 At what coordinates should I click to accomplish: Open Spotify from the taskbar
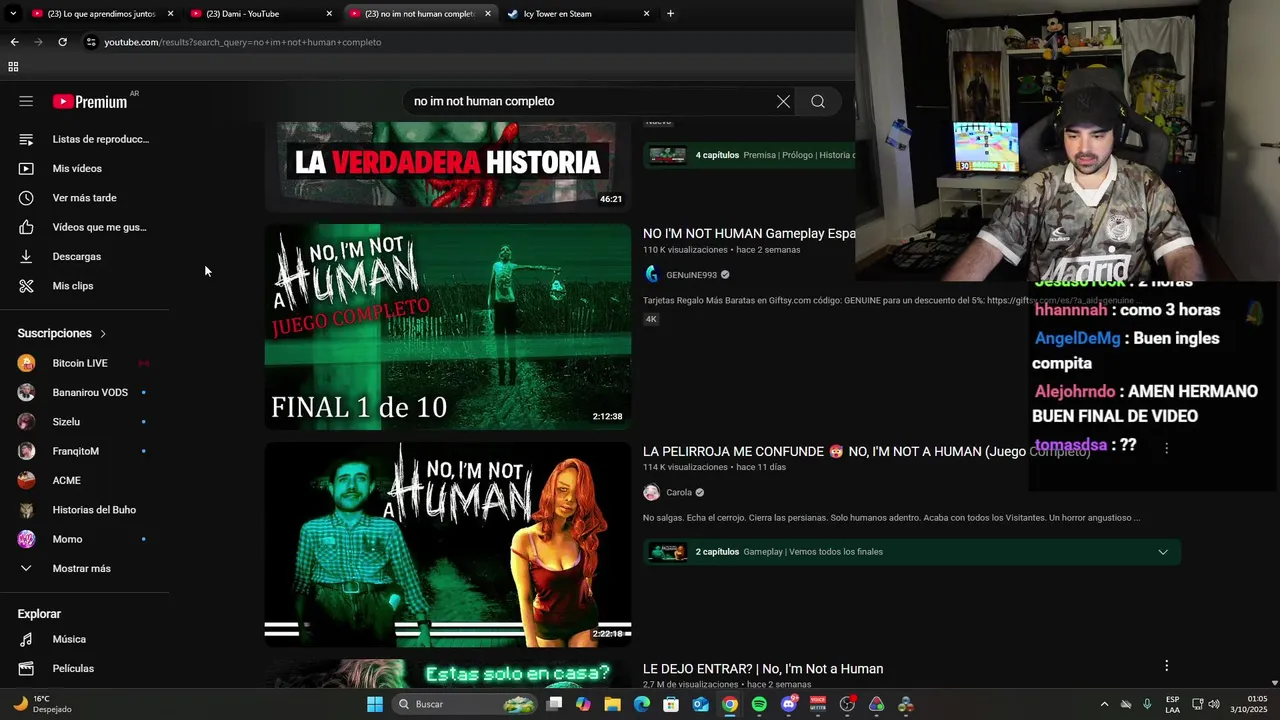759,704
